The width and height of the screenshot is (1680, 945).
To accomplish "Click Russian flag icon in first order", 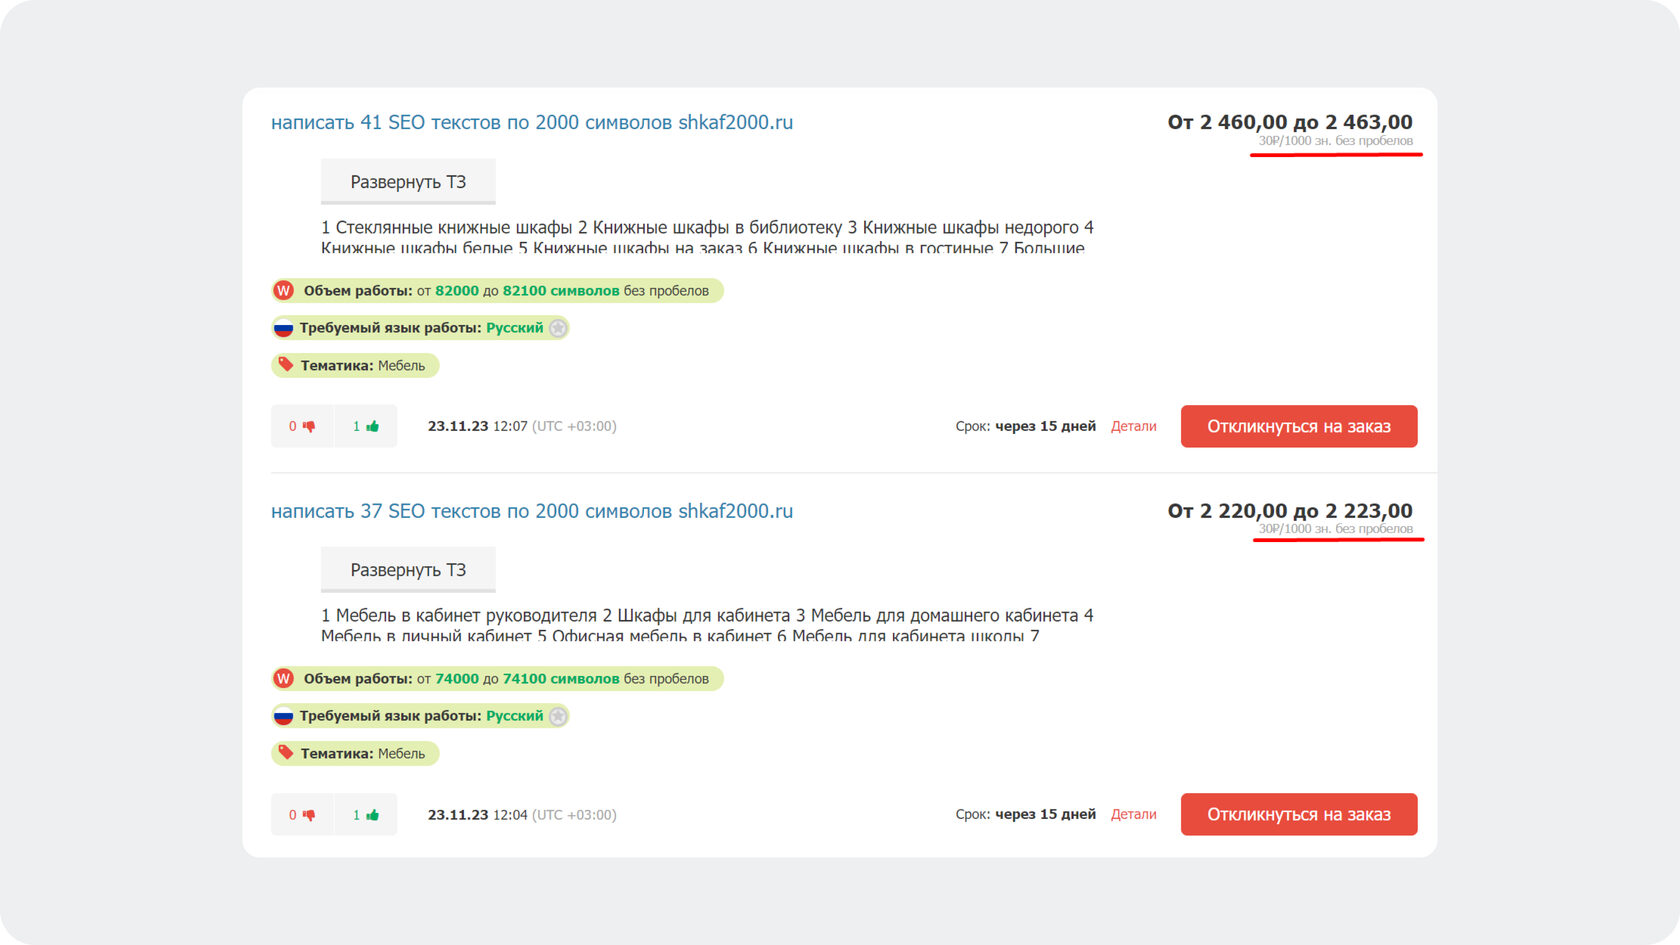I will [x=284, y=328].
